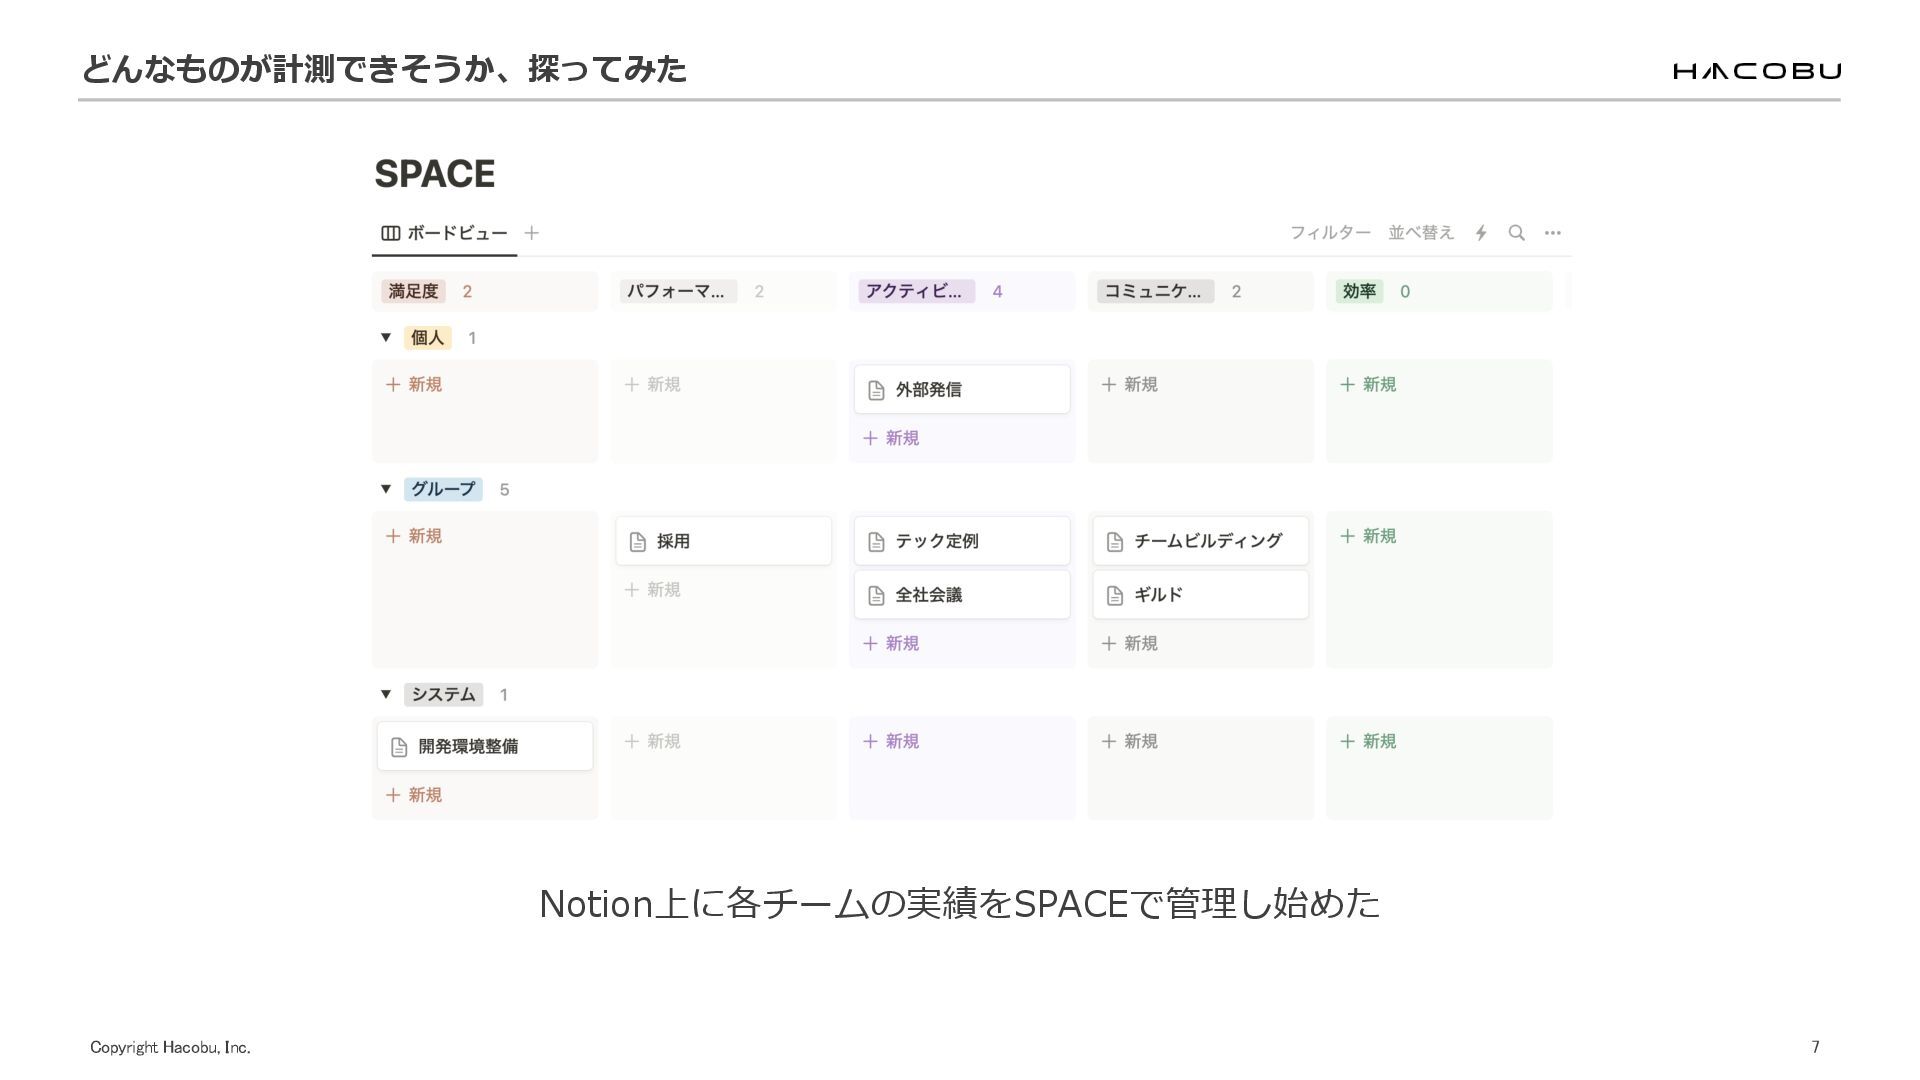Click the page icon on チームビルディング card

1115,542
